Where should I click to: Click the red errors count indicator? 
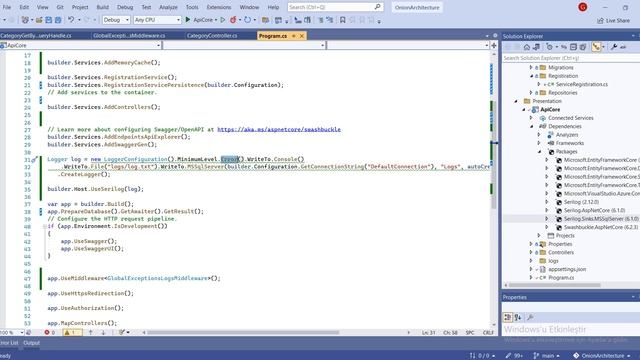[x=50, y=333]
